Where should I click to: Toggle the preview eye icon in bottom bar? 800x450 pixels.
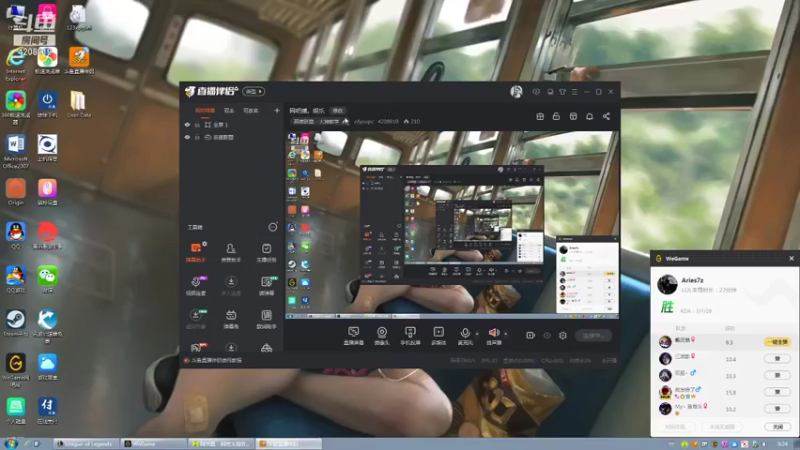[547, 335]
